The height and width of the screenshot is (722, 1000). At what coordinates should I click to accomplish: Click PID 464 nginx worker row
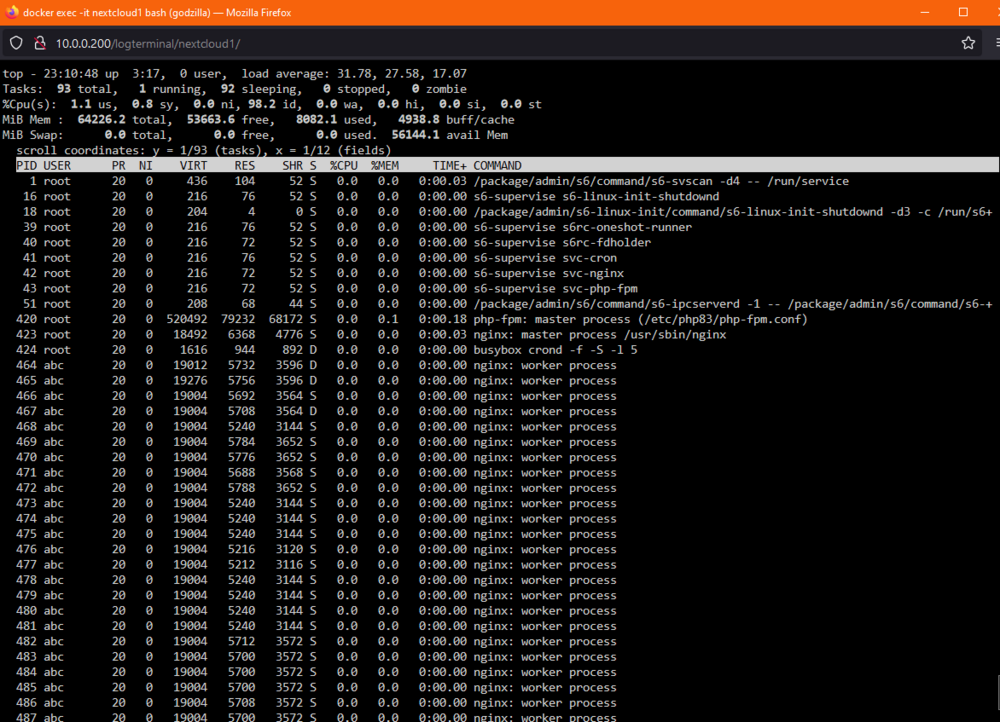(316, 365)
